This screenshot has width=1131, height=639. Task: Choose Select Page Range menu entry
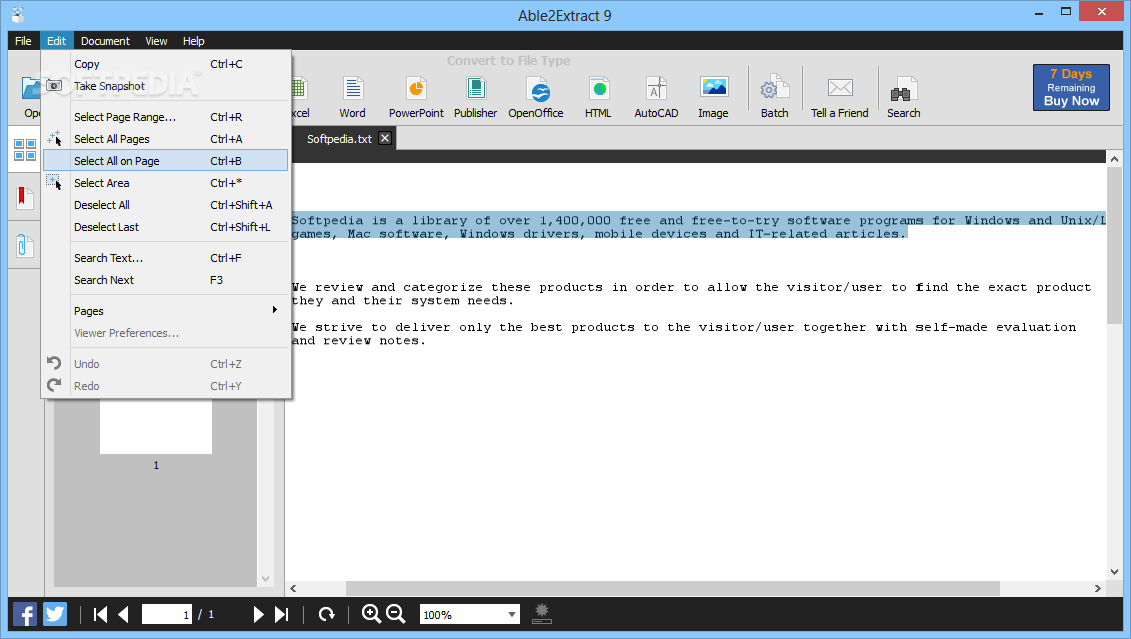point(166,117)
